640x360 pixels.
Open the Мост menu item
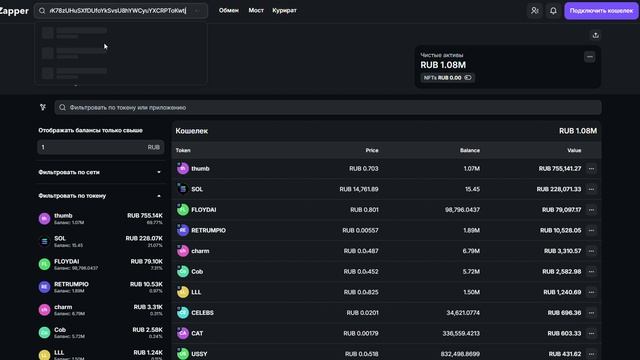[256, 10]
